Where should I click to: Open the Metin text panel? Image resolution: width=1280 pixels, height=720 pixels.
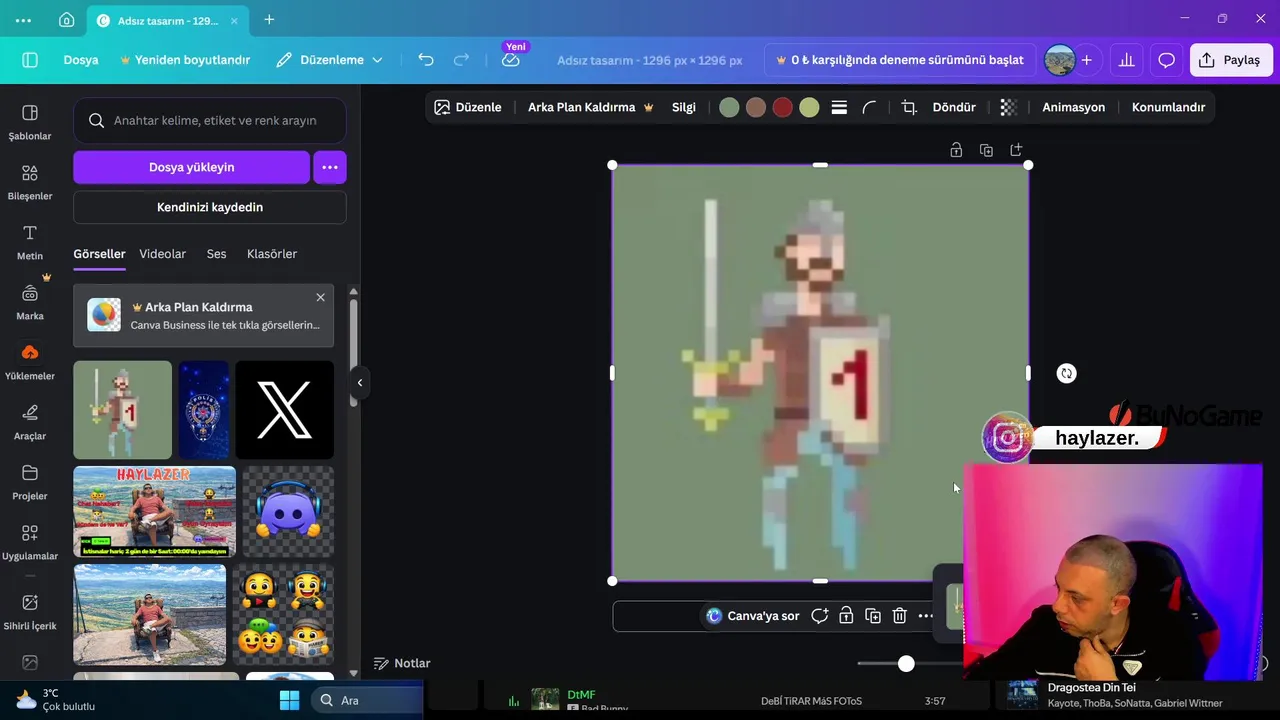tap(30, 242)
